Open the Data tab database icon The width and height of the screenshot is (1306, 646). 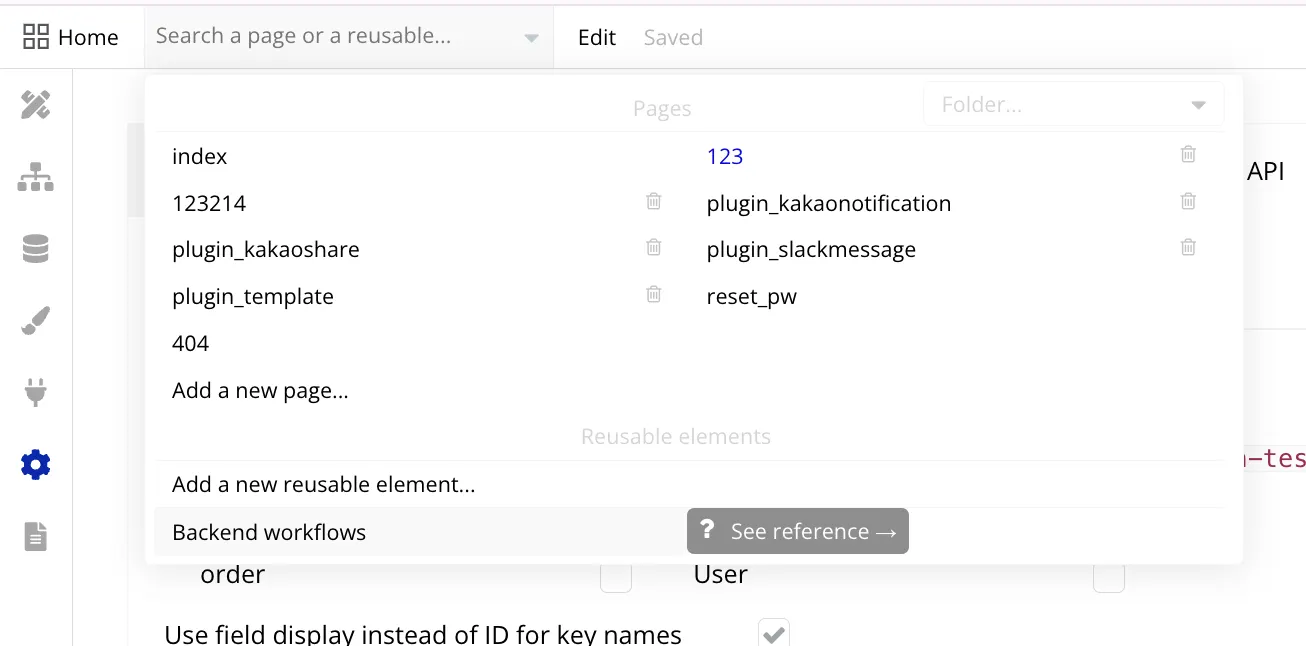pos(36,249)
